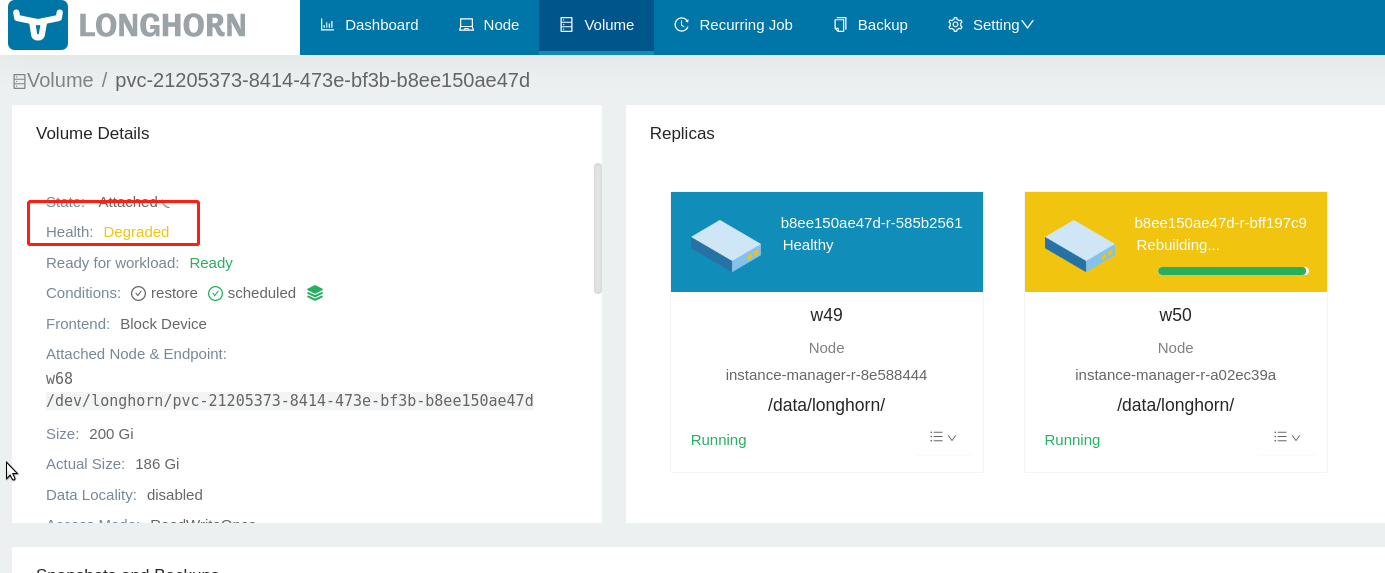The width and height of the screenshot is (1385, 573).
Task: Click the disk icon on Healthy replica
Action: tap(726, 245)
